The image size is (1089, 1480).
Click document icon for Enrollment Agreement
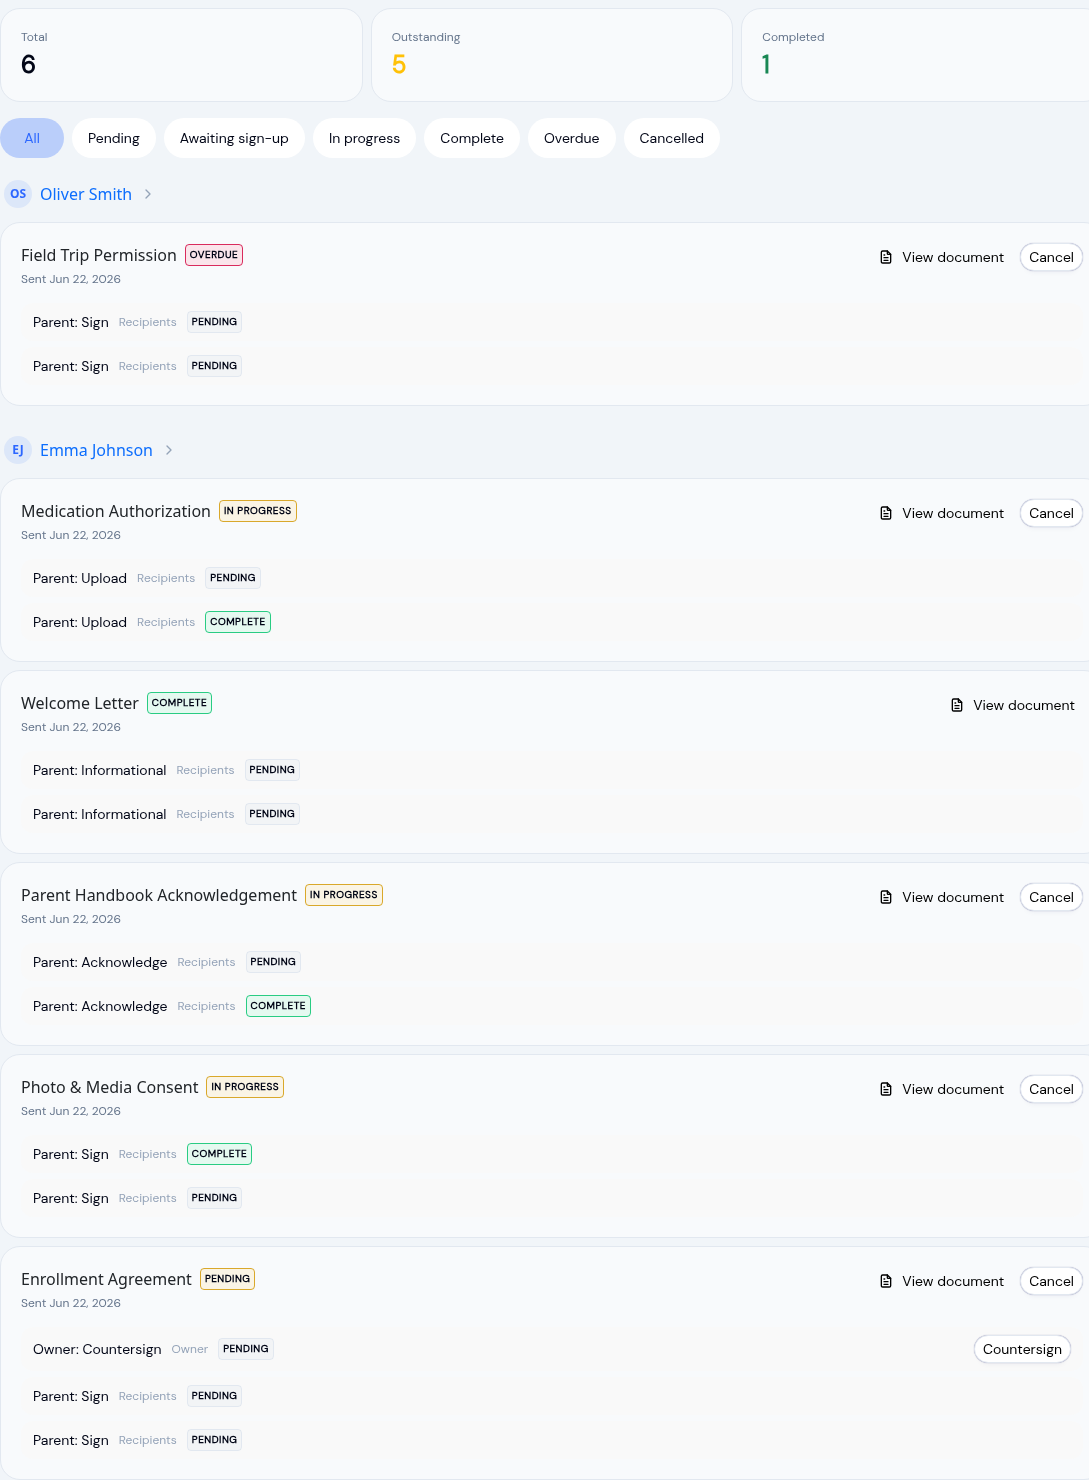tap(886, 1281)
